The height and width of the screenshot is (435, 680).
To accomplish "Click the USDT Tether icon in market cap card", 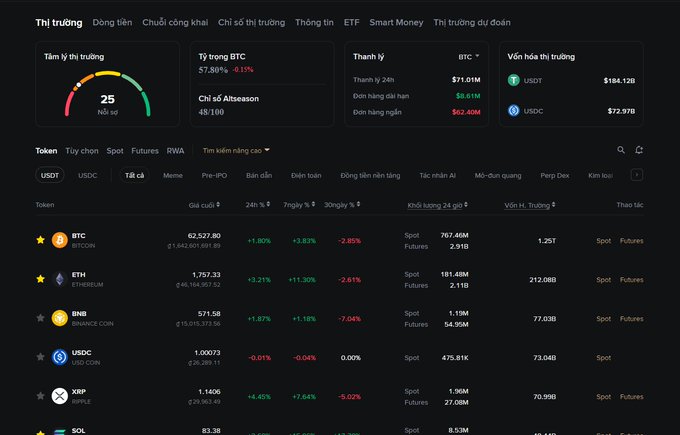I will pyautogui.click(x=514, y=80).
